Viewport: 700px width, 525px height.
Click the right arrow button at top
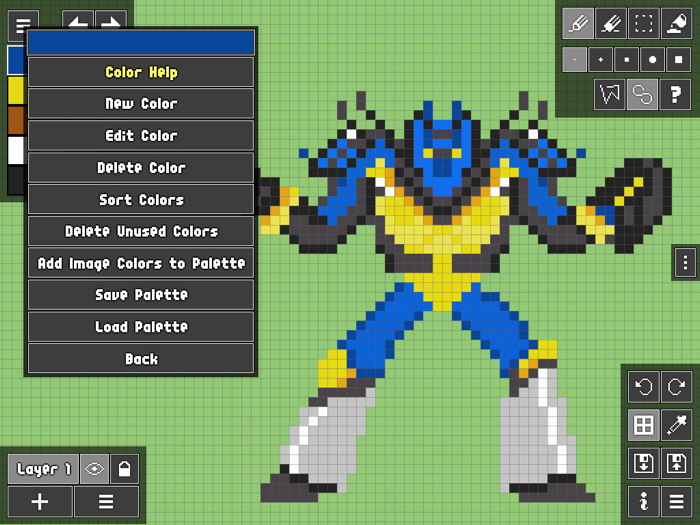click(x=111, y=20)
